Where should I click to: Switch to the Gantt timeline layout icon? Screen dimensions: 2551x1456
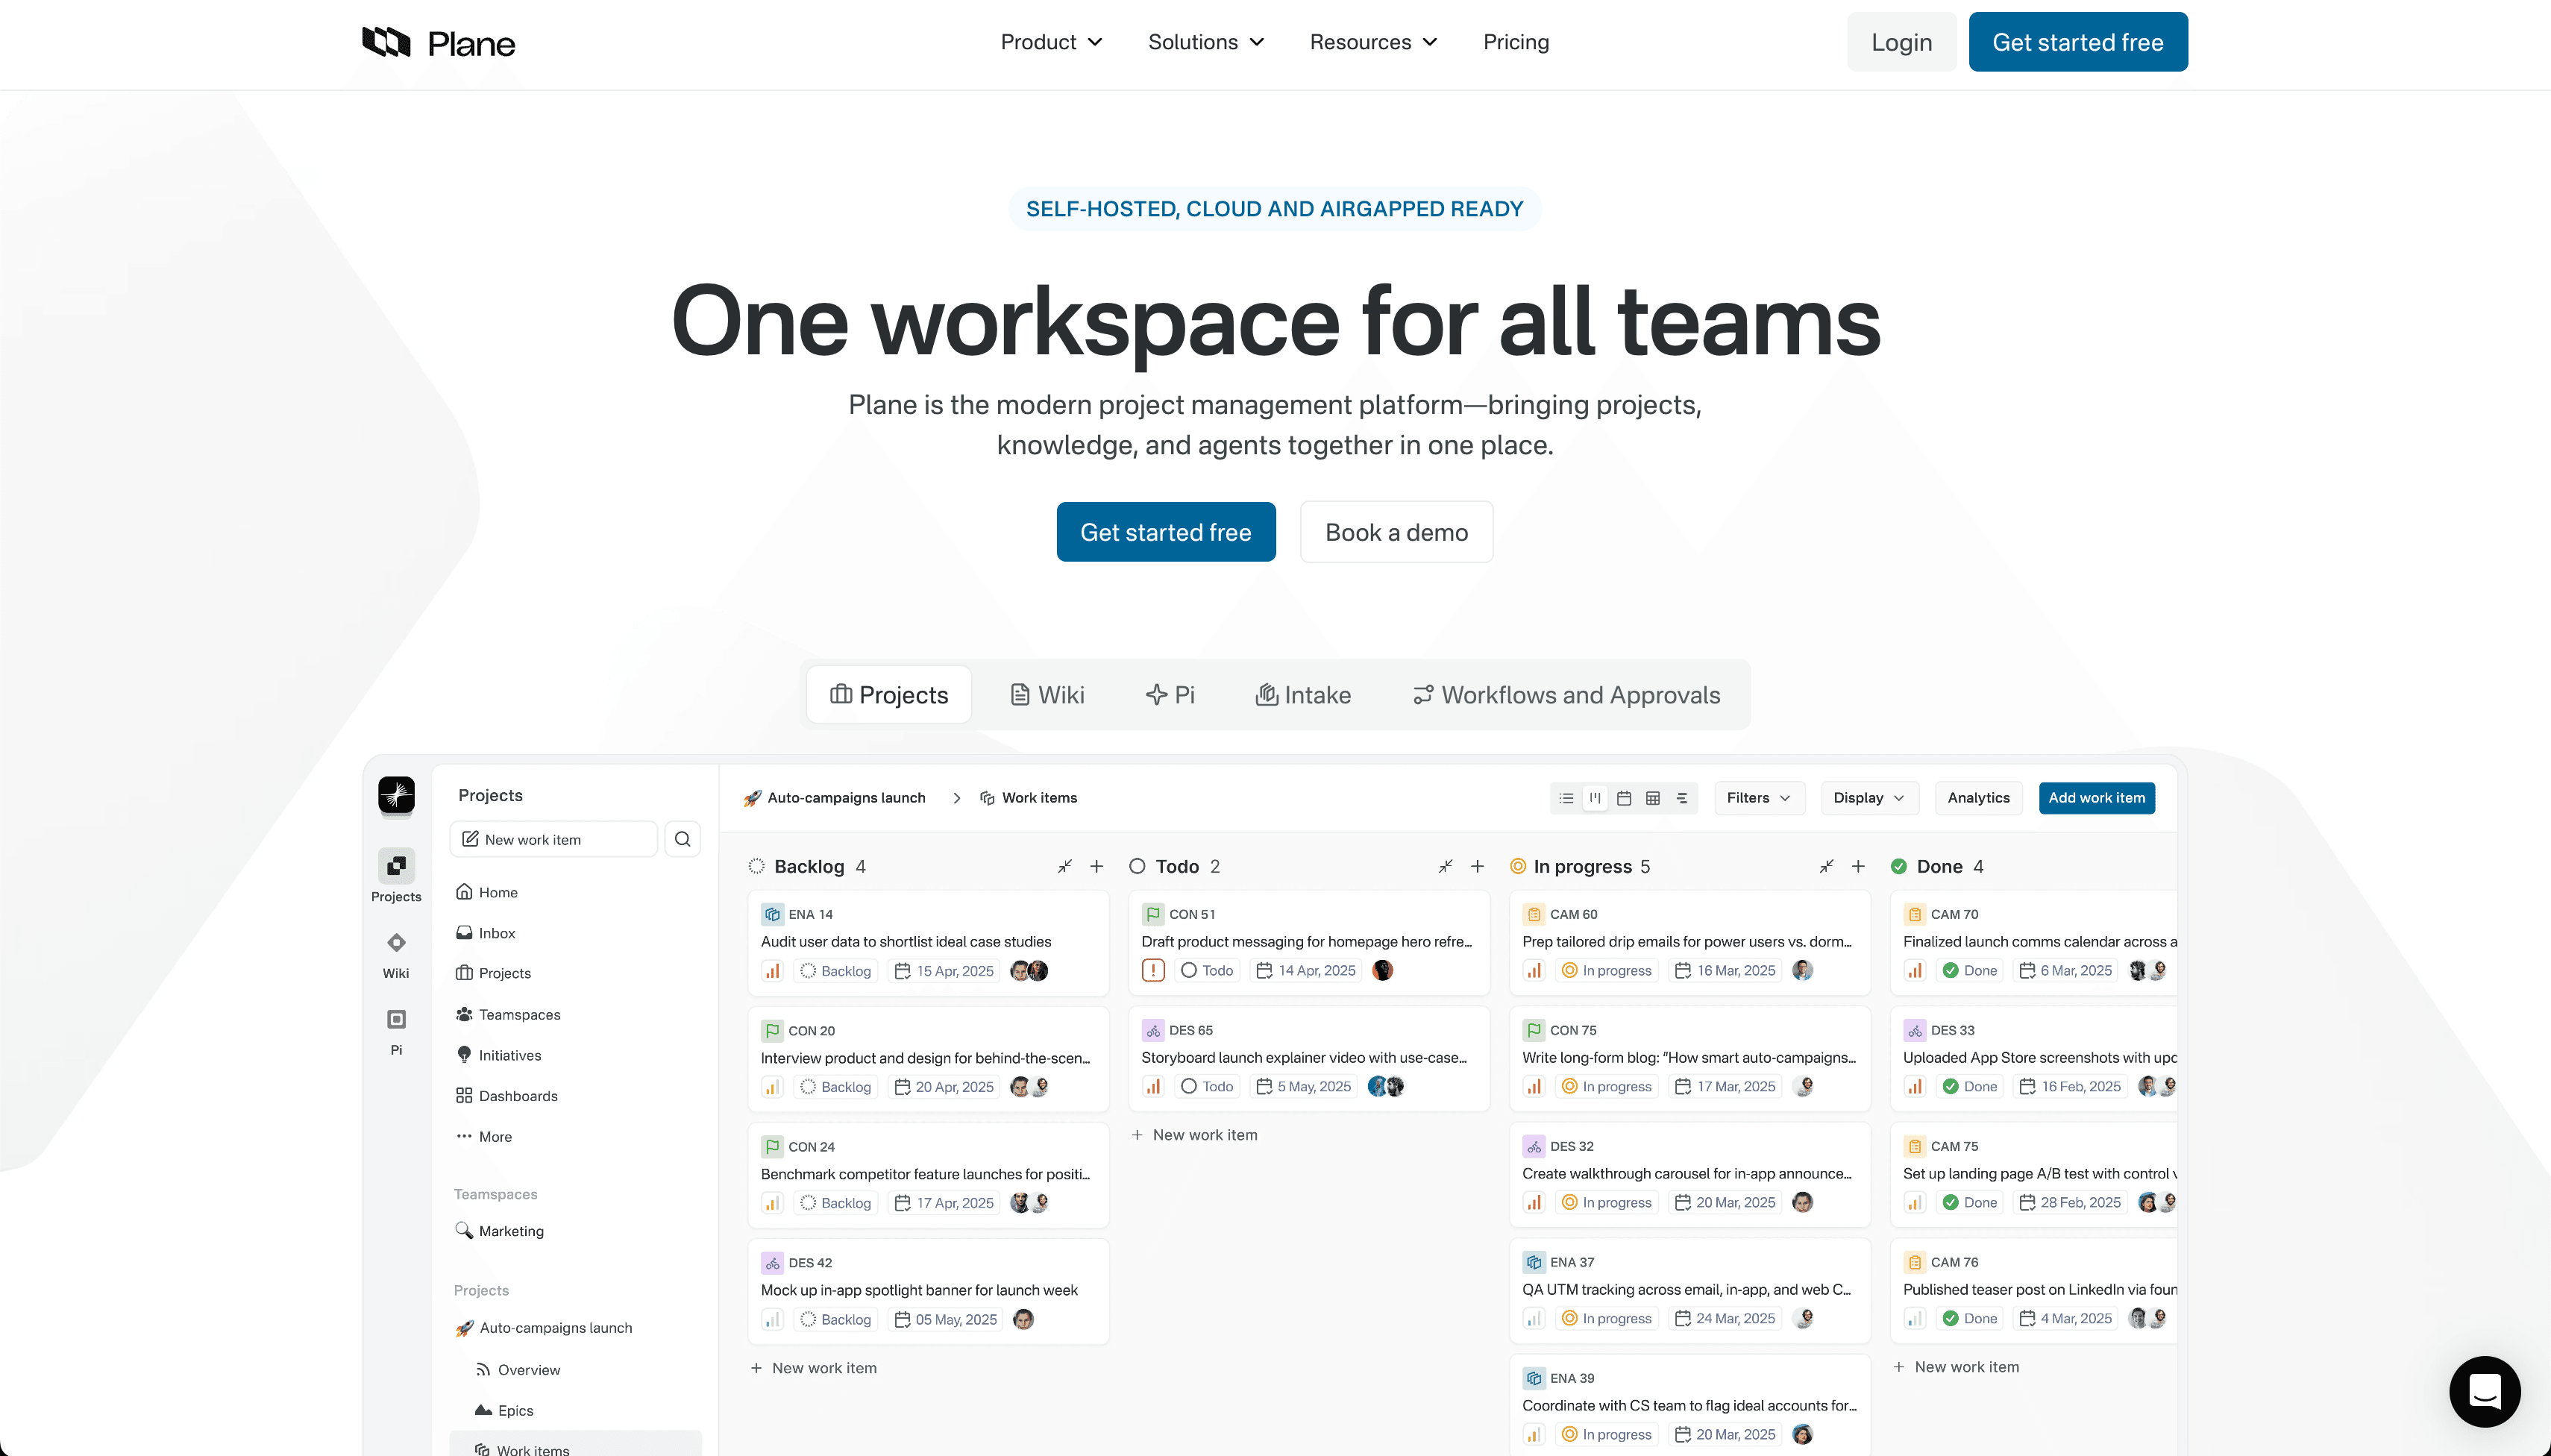click(x=1682, y=798)
